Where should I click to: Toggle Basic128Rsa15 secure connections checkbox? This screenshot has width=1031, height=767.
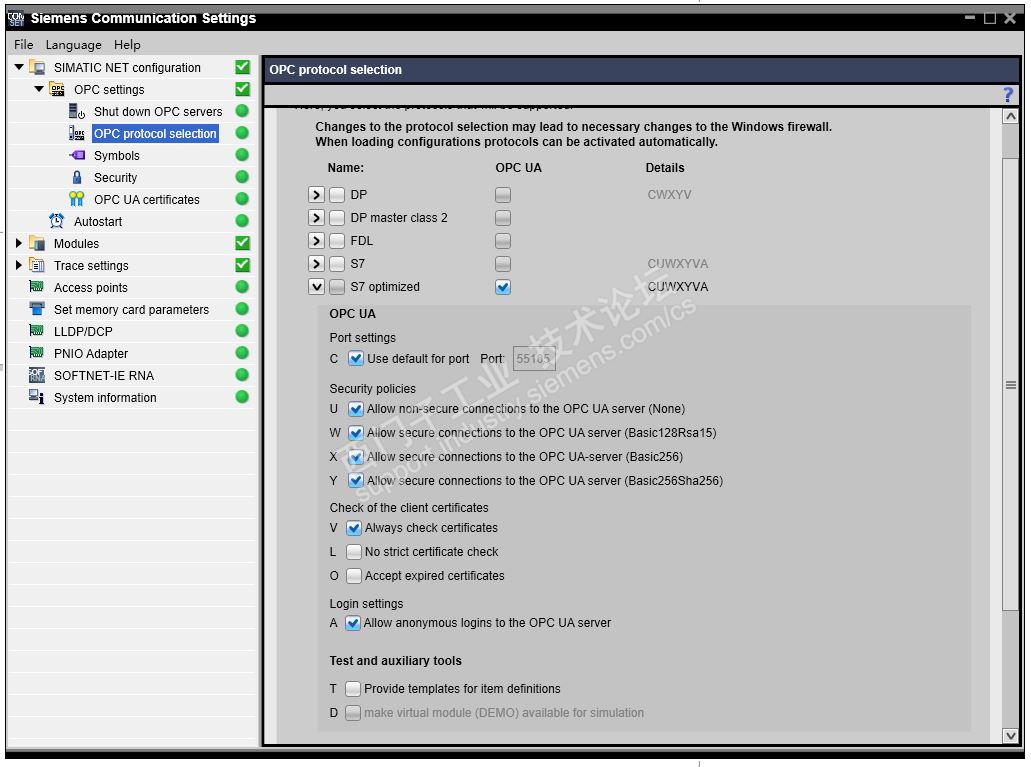356,433
